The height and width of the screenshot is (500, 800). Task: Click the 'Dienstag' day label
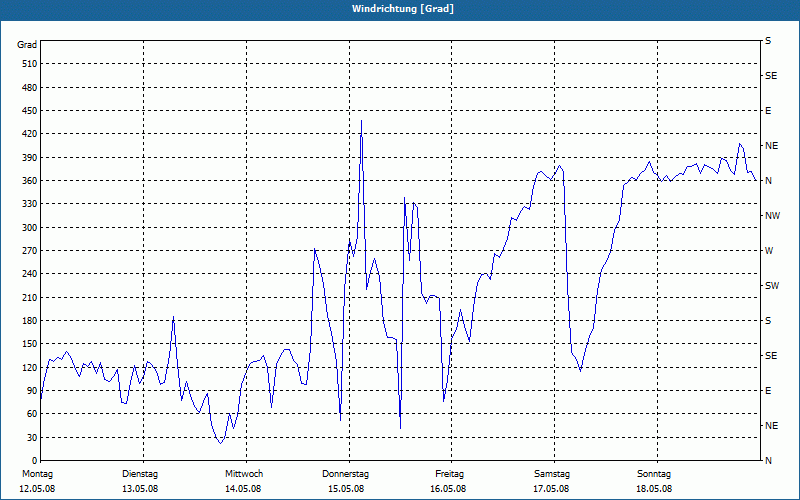(140, 474)
